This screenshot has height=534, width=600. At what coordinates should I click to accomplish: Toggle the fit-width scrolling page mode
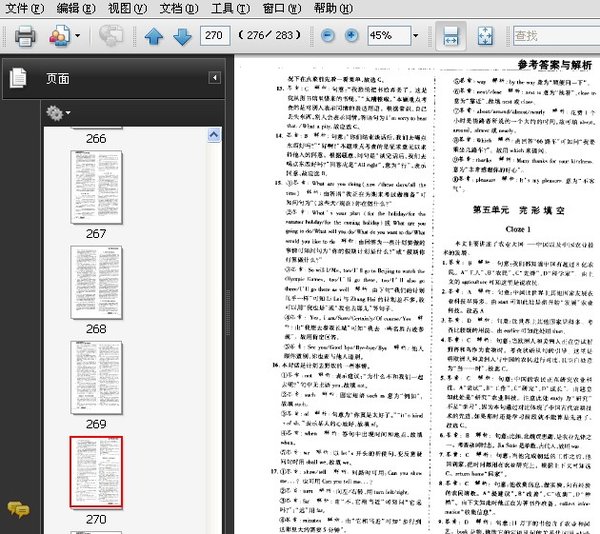451,36
